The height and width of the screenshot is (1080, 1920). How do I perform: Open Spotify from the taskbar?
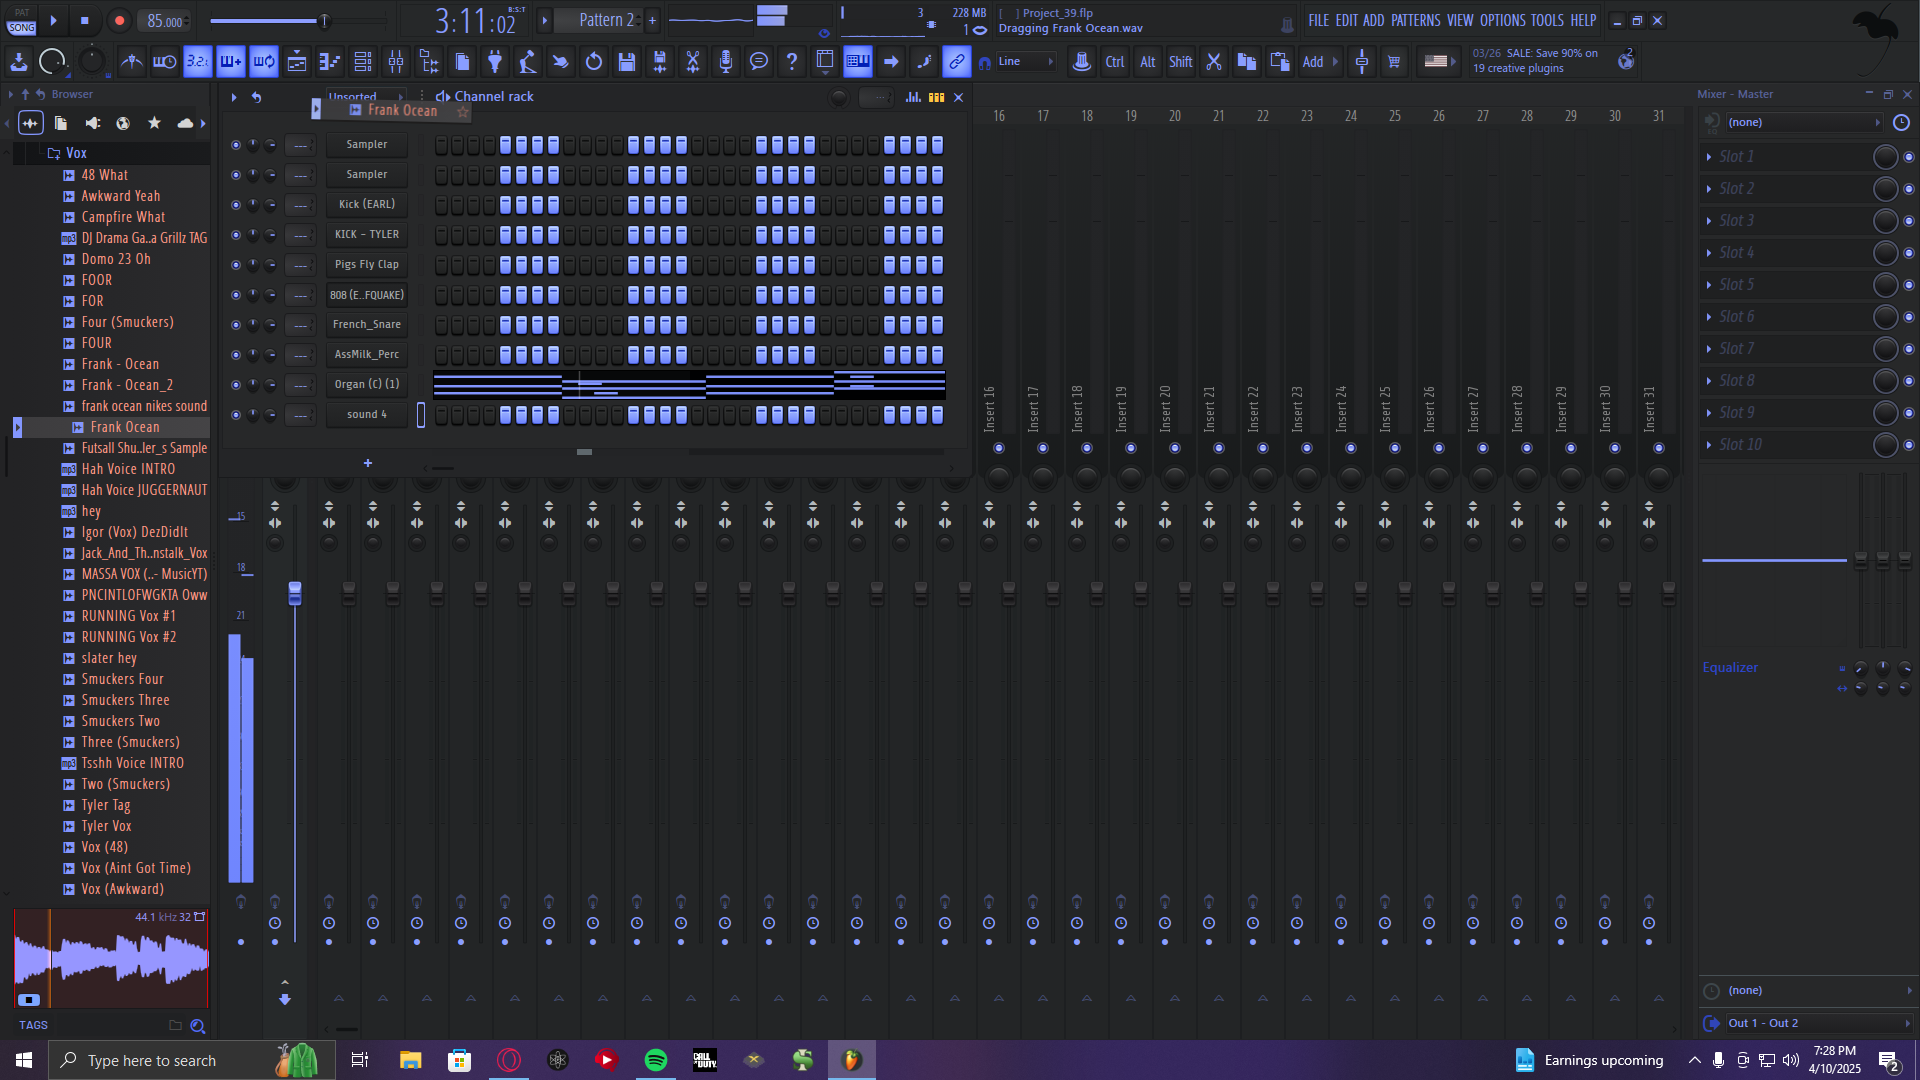click(656, 1060)
